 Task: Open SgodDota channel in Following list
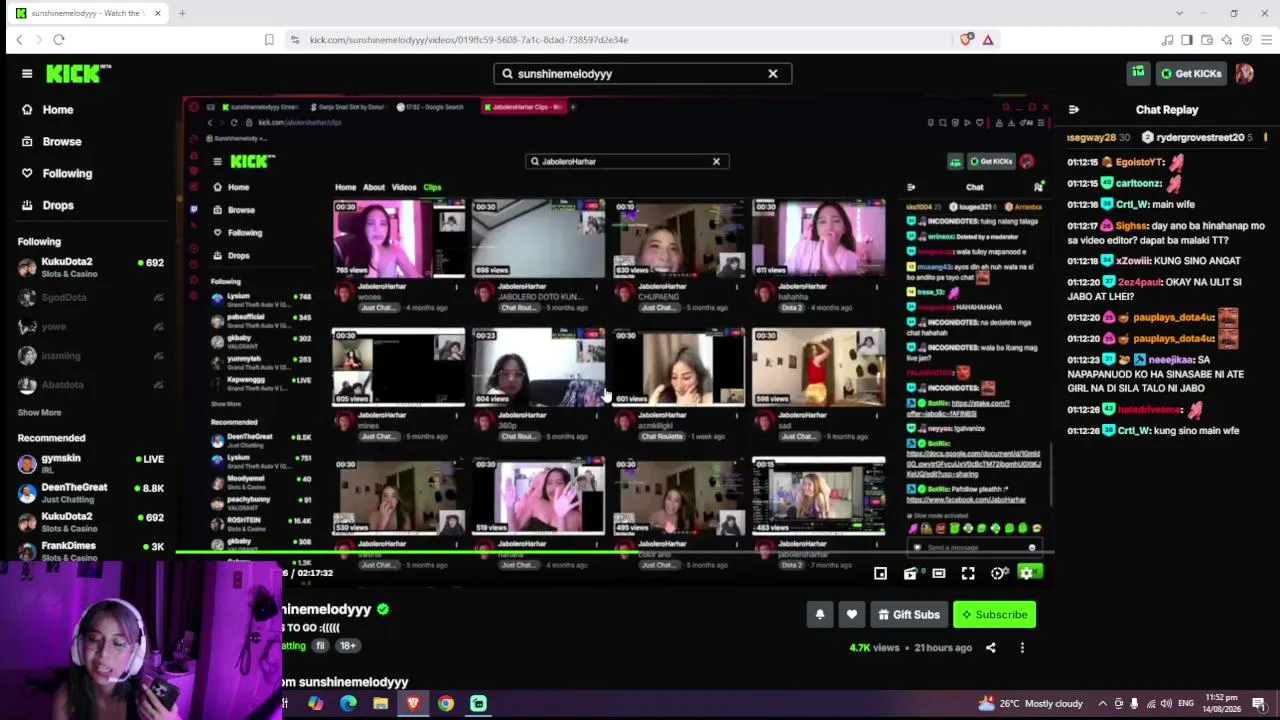[x=90, y=297]
